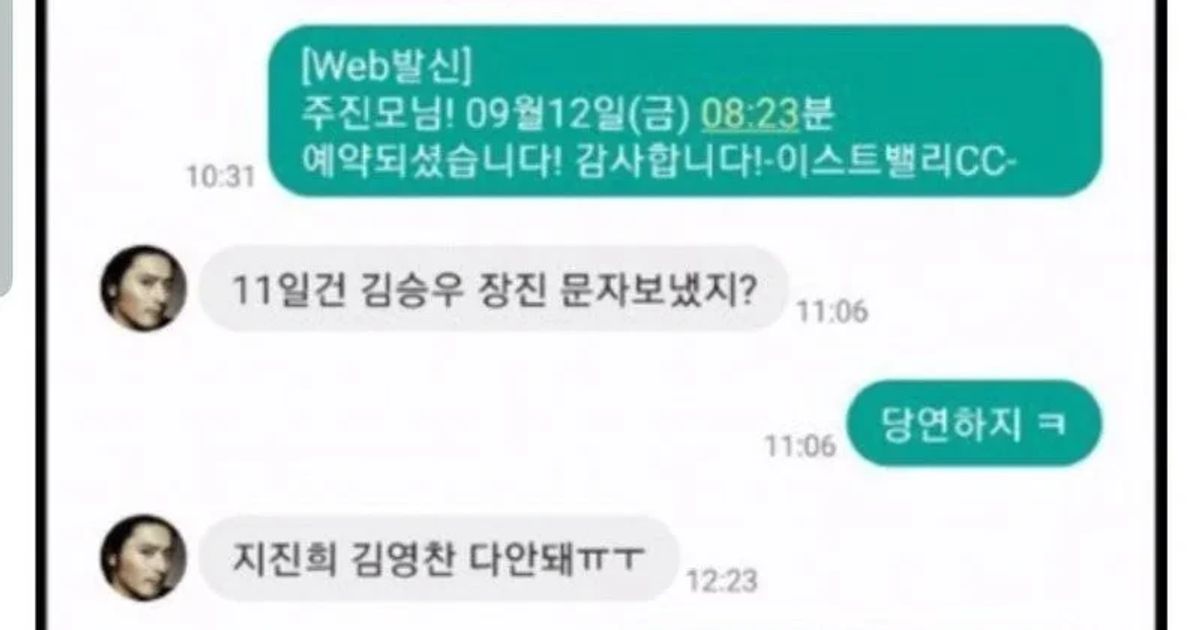1200x630 pixels.
Task: Select the gray 다안돼ㅠㅜ message bubble
Action: click(439, 558)
